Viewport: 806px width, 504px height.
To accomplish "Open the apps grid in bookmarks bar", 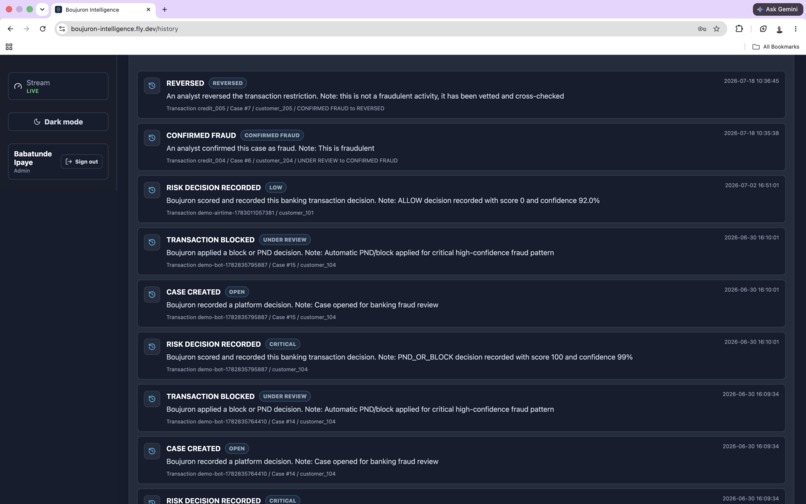I will click(9, 47).
